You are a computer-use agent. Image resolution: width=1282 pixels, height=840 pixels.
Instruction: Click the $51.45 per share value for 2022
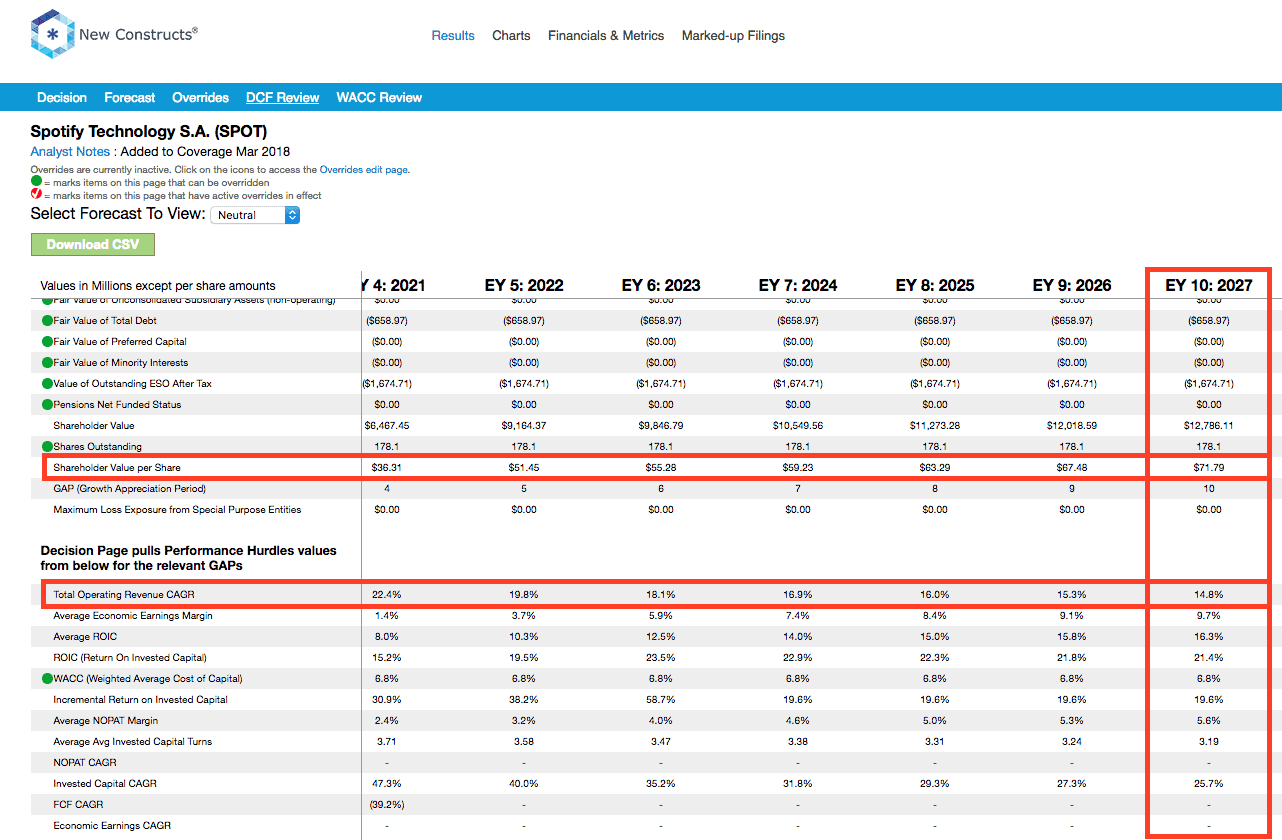524,468
